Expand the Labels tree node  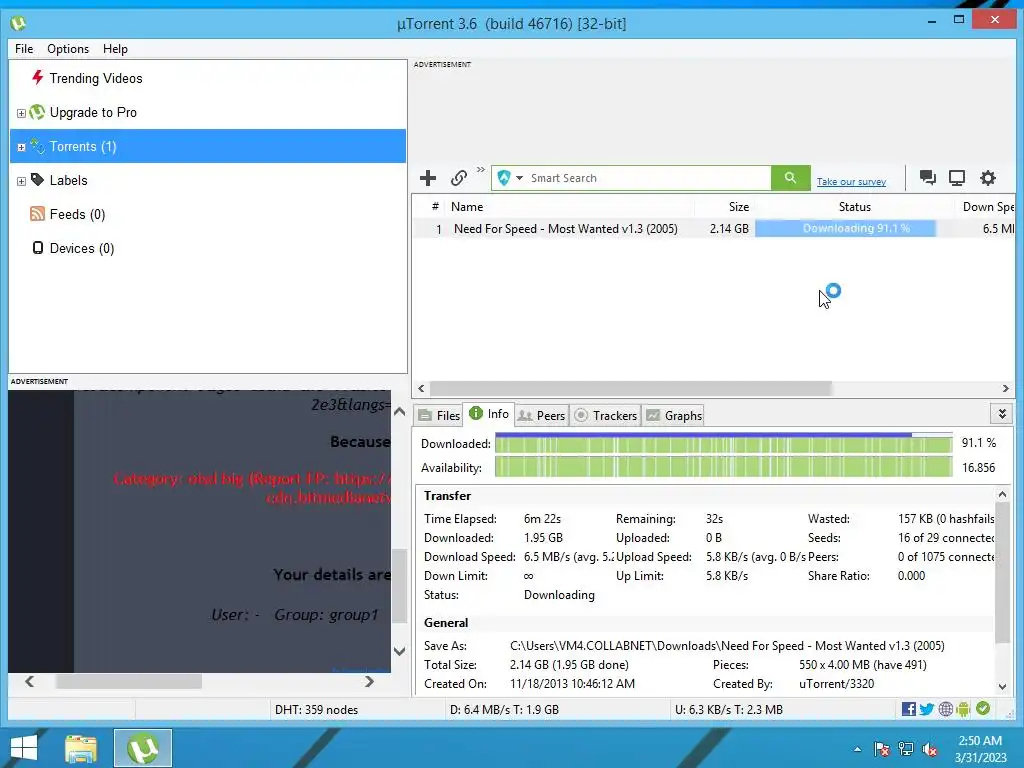21,181
